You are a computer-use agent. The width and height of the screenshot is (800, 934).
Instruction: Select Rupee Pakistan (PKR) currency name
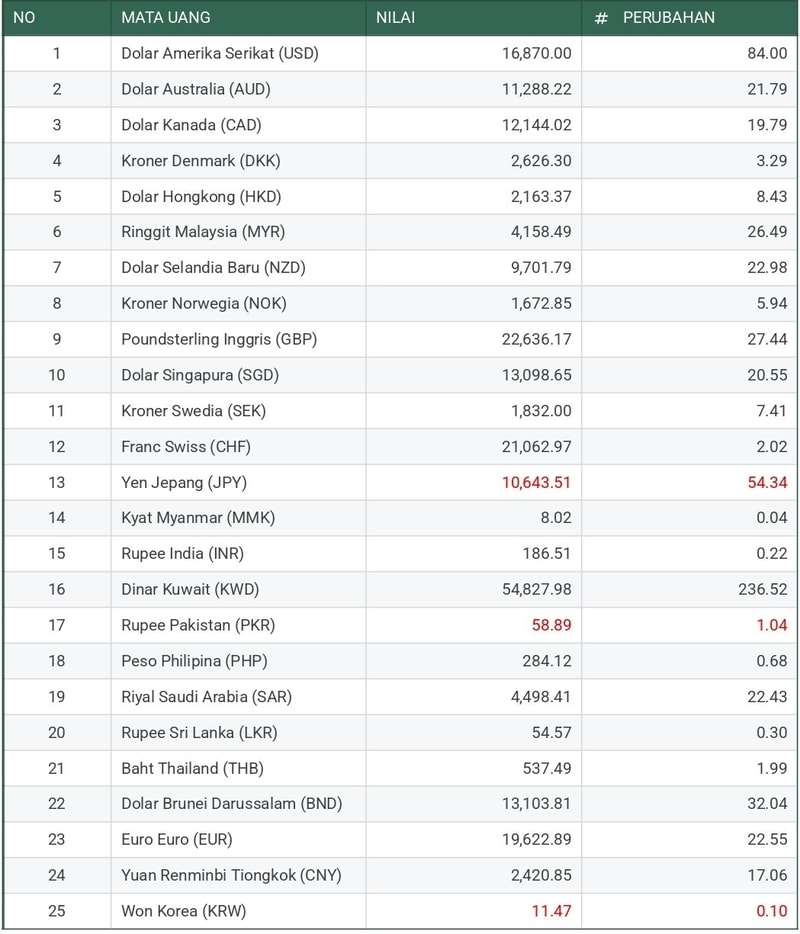pos(198,625)
